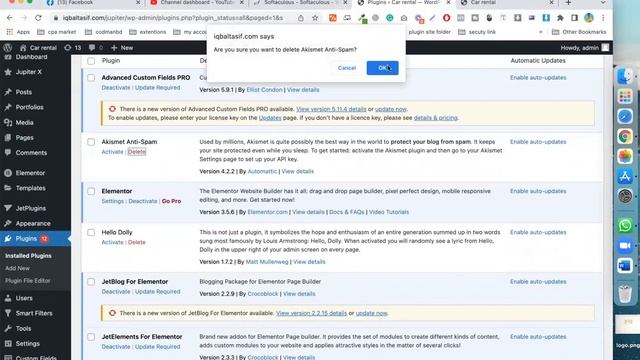Bookmark page with the star icon

[x=315, y=18]
